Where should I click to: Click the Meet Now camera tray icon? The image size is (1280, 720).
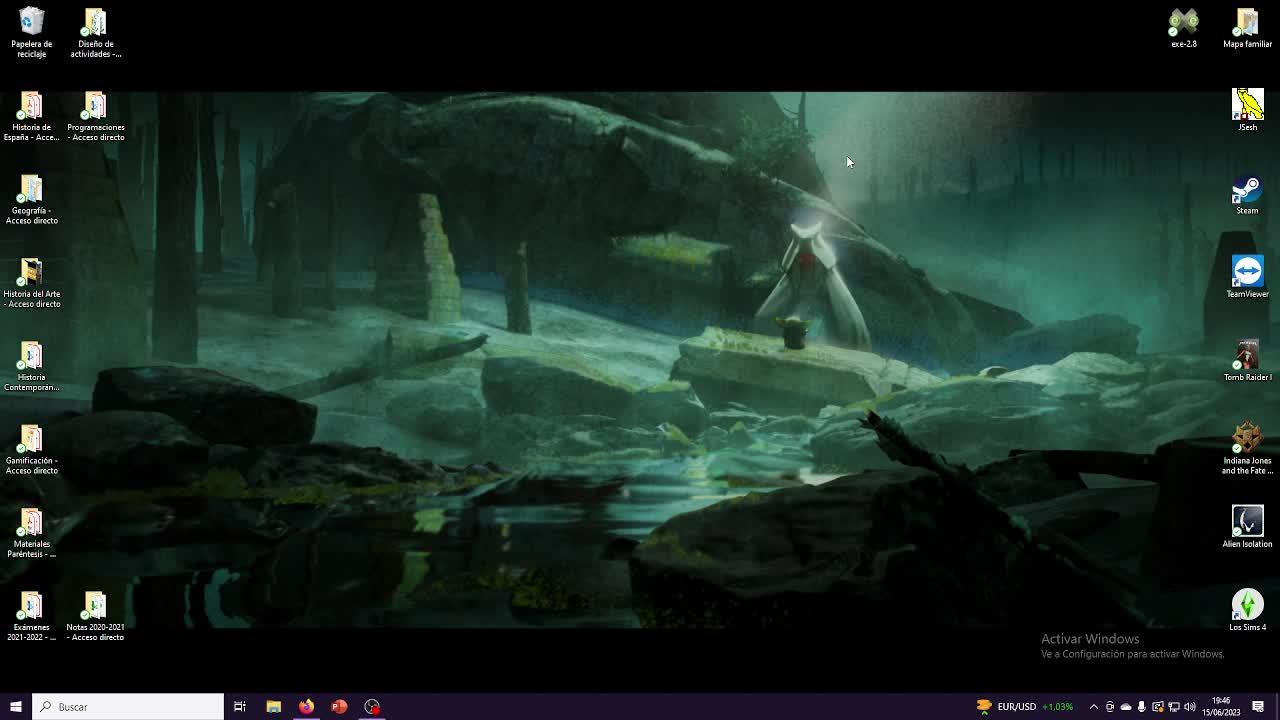(1110, 707)
